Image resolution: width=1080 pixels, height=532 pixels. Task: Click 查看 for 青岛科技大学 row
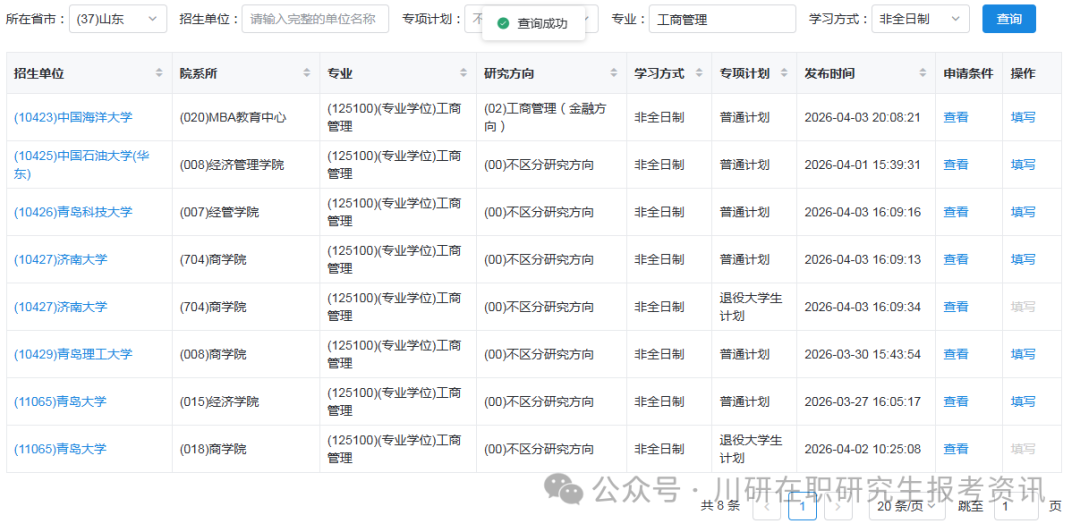point(955,212)
